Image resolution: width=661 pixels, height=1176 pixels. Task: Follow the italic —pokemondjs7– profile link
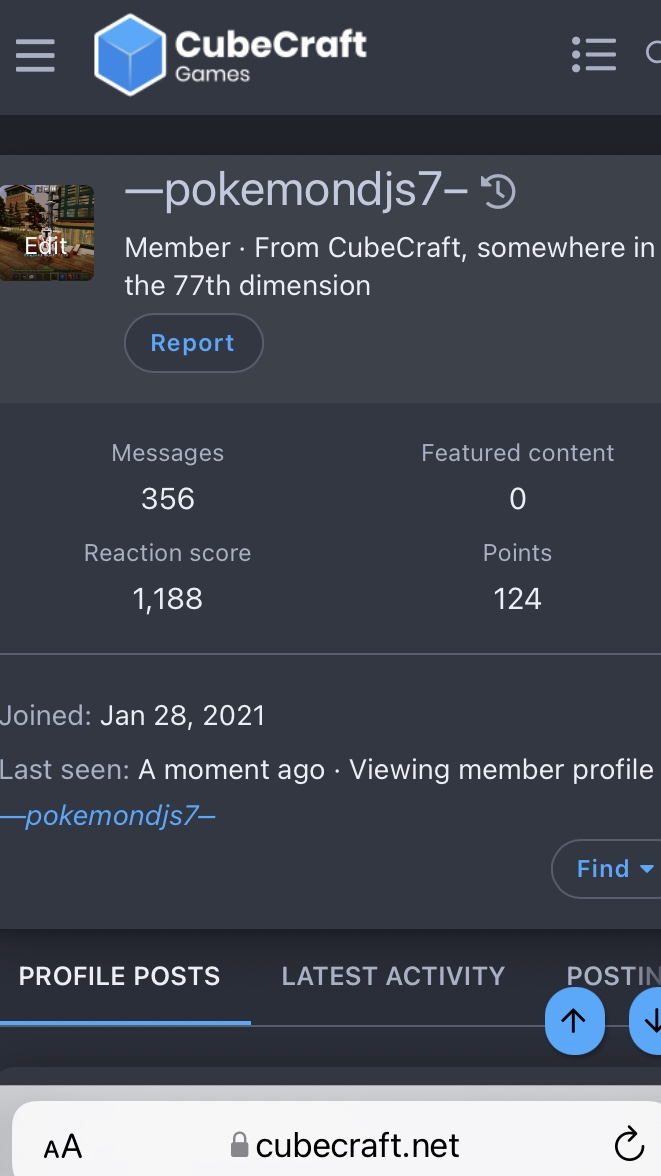point(108,815)
